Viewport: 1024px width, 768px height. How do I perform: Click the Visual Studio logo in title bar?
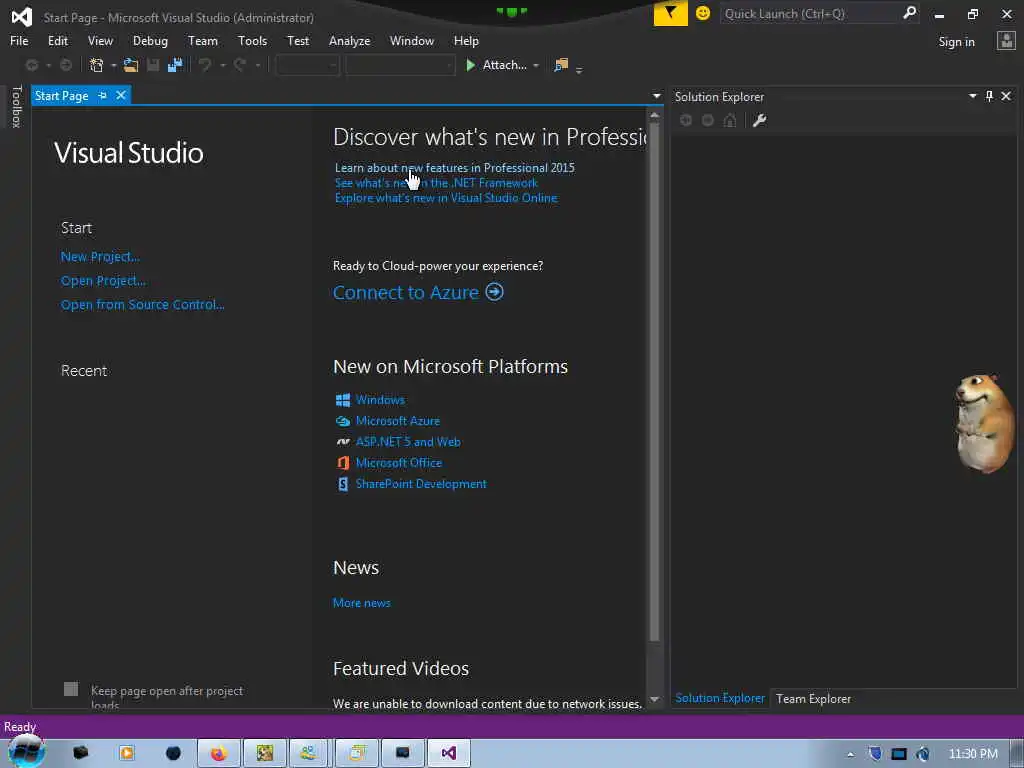point(22,16)
